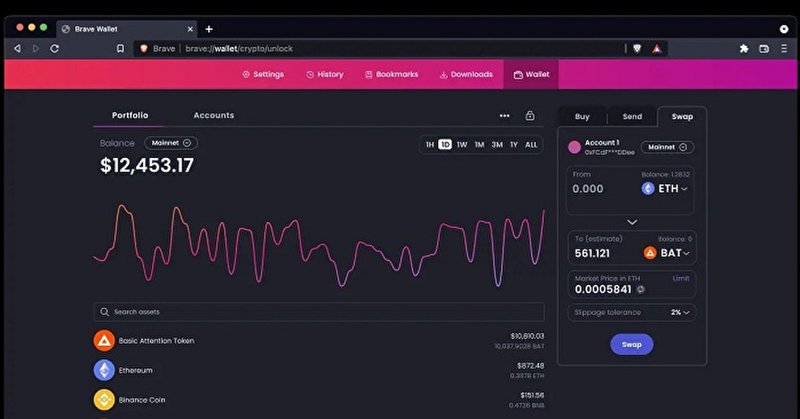Select Wallet in the top navigation
Screen dimensions: 800x419
click(531, 75)
